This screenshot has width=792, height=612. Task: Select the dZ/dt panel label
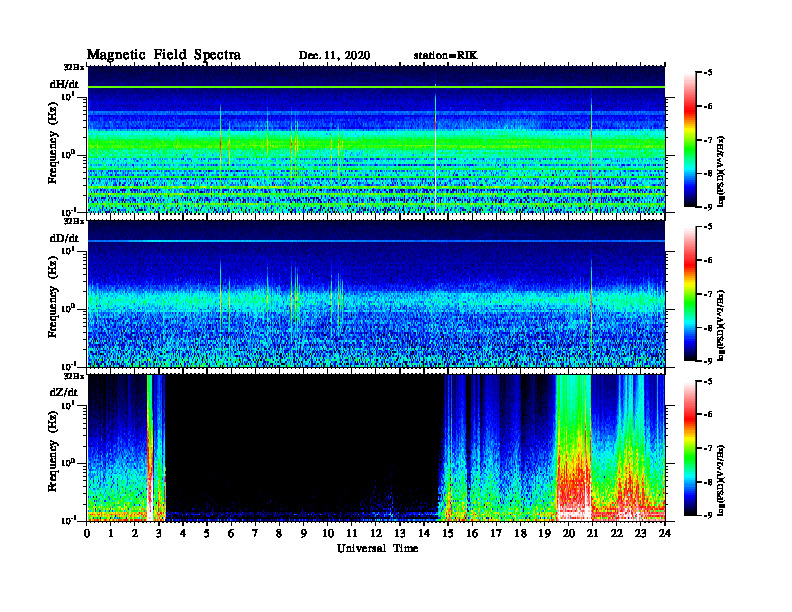tap(64, 392)
